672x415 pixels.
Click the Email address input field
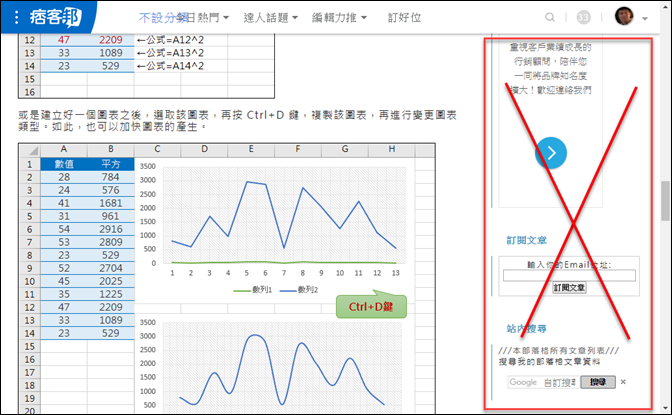569,276
